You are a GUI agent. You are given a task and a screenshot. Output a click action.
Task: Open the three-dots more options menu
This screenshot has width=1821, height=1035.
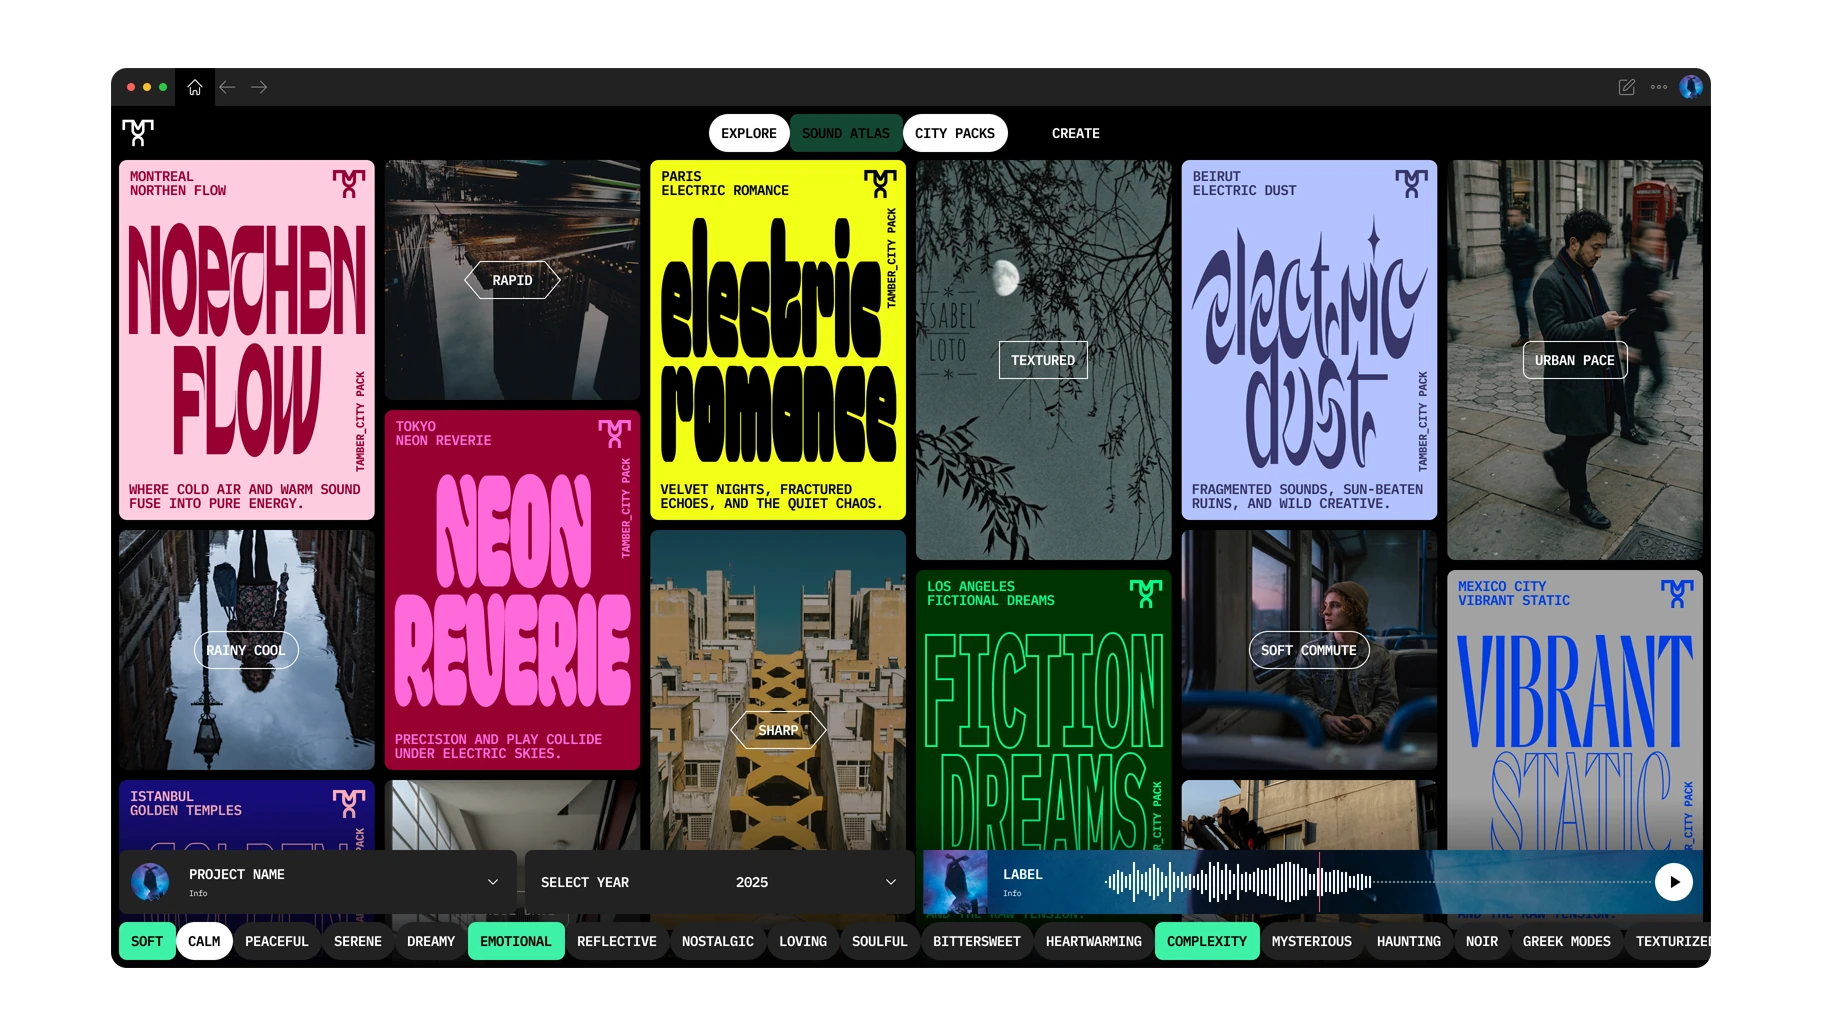tap(1659, 87)
